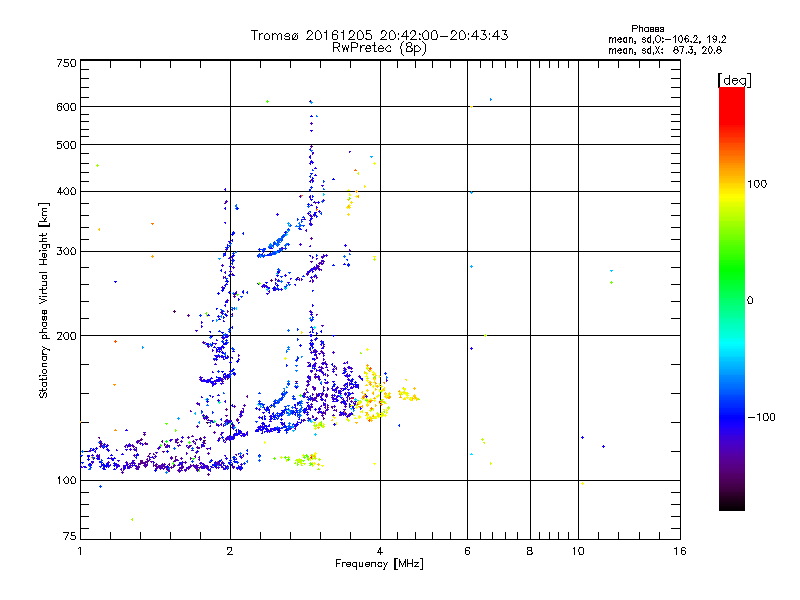The image size is (800, 600).
Task: Click the 'Frequency [MHz]' x-axis label
Action: point(379,564)
